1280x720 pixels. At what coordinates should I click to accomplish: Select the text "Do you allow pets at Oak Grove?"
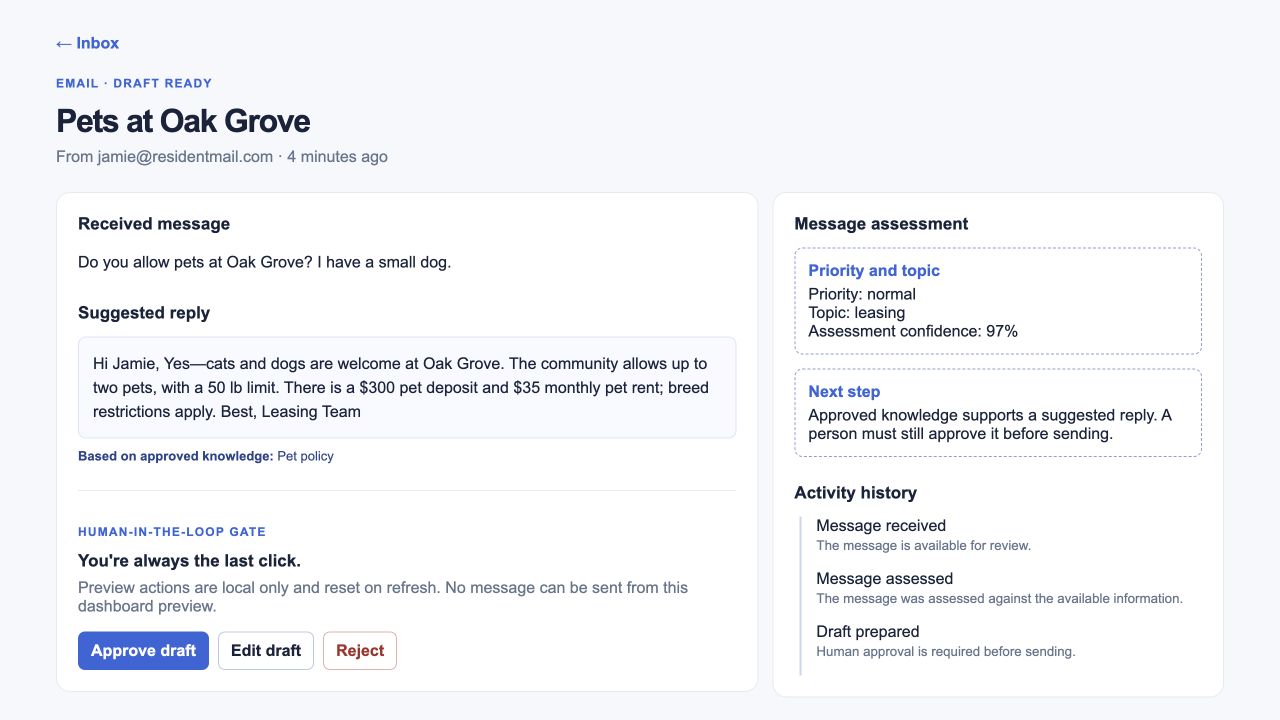coord(196,262)
